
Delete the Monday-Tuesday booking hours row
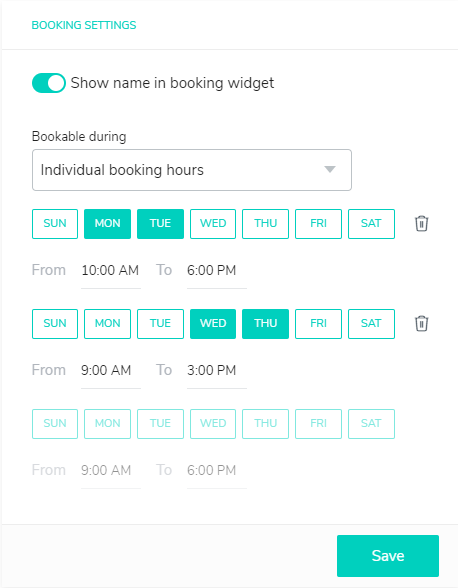pyautogui.click(x=421, y=224)
